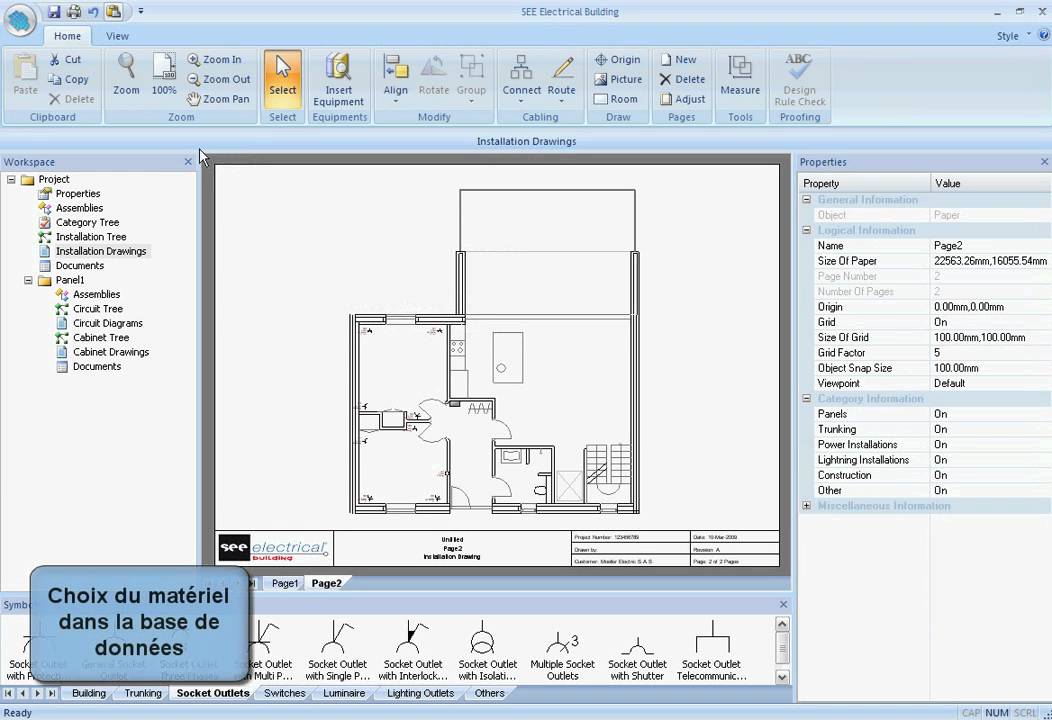Image resolution: width=1052 pixels, height=720 pixels.
Task: Open Insert Equipment
Action: 339,79
